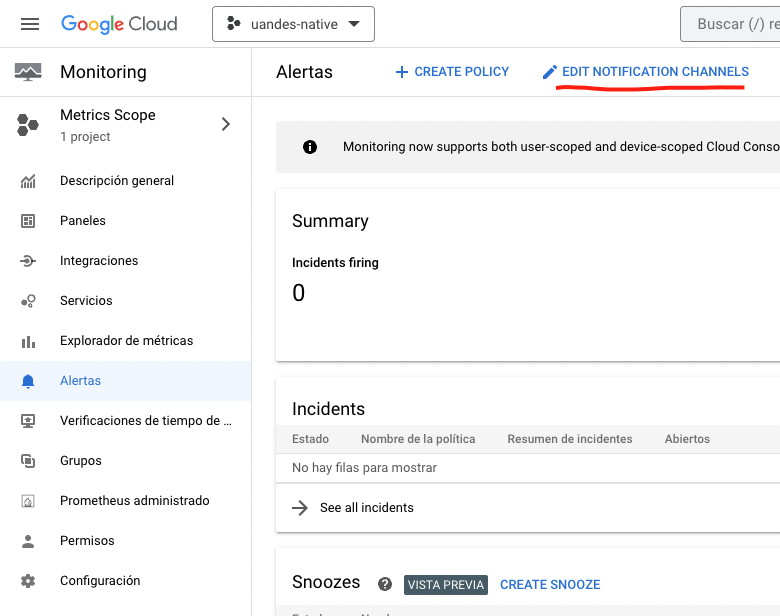The image size is (780, 616).
Task: Click the Prometheus administrado icon
Action: [28, 501]
